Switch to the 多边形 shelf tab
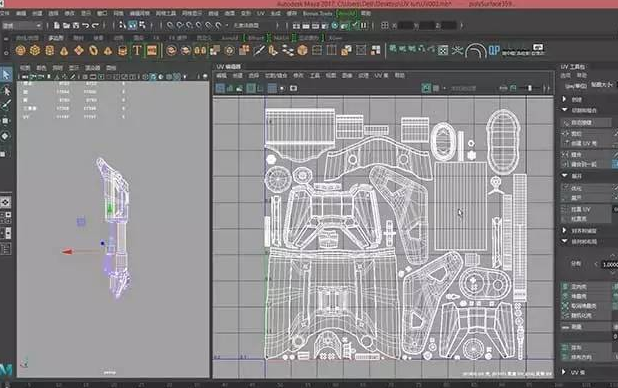Viewport: 618px width, 388px height. click(x=56, y=38)
